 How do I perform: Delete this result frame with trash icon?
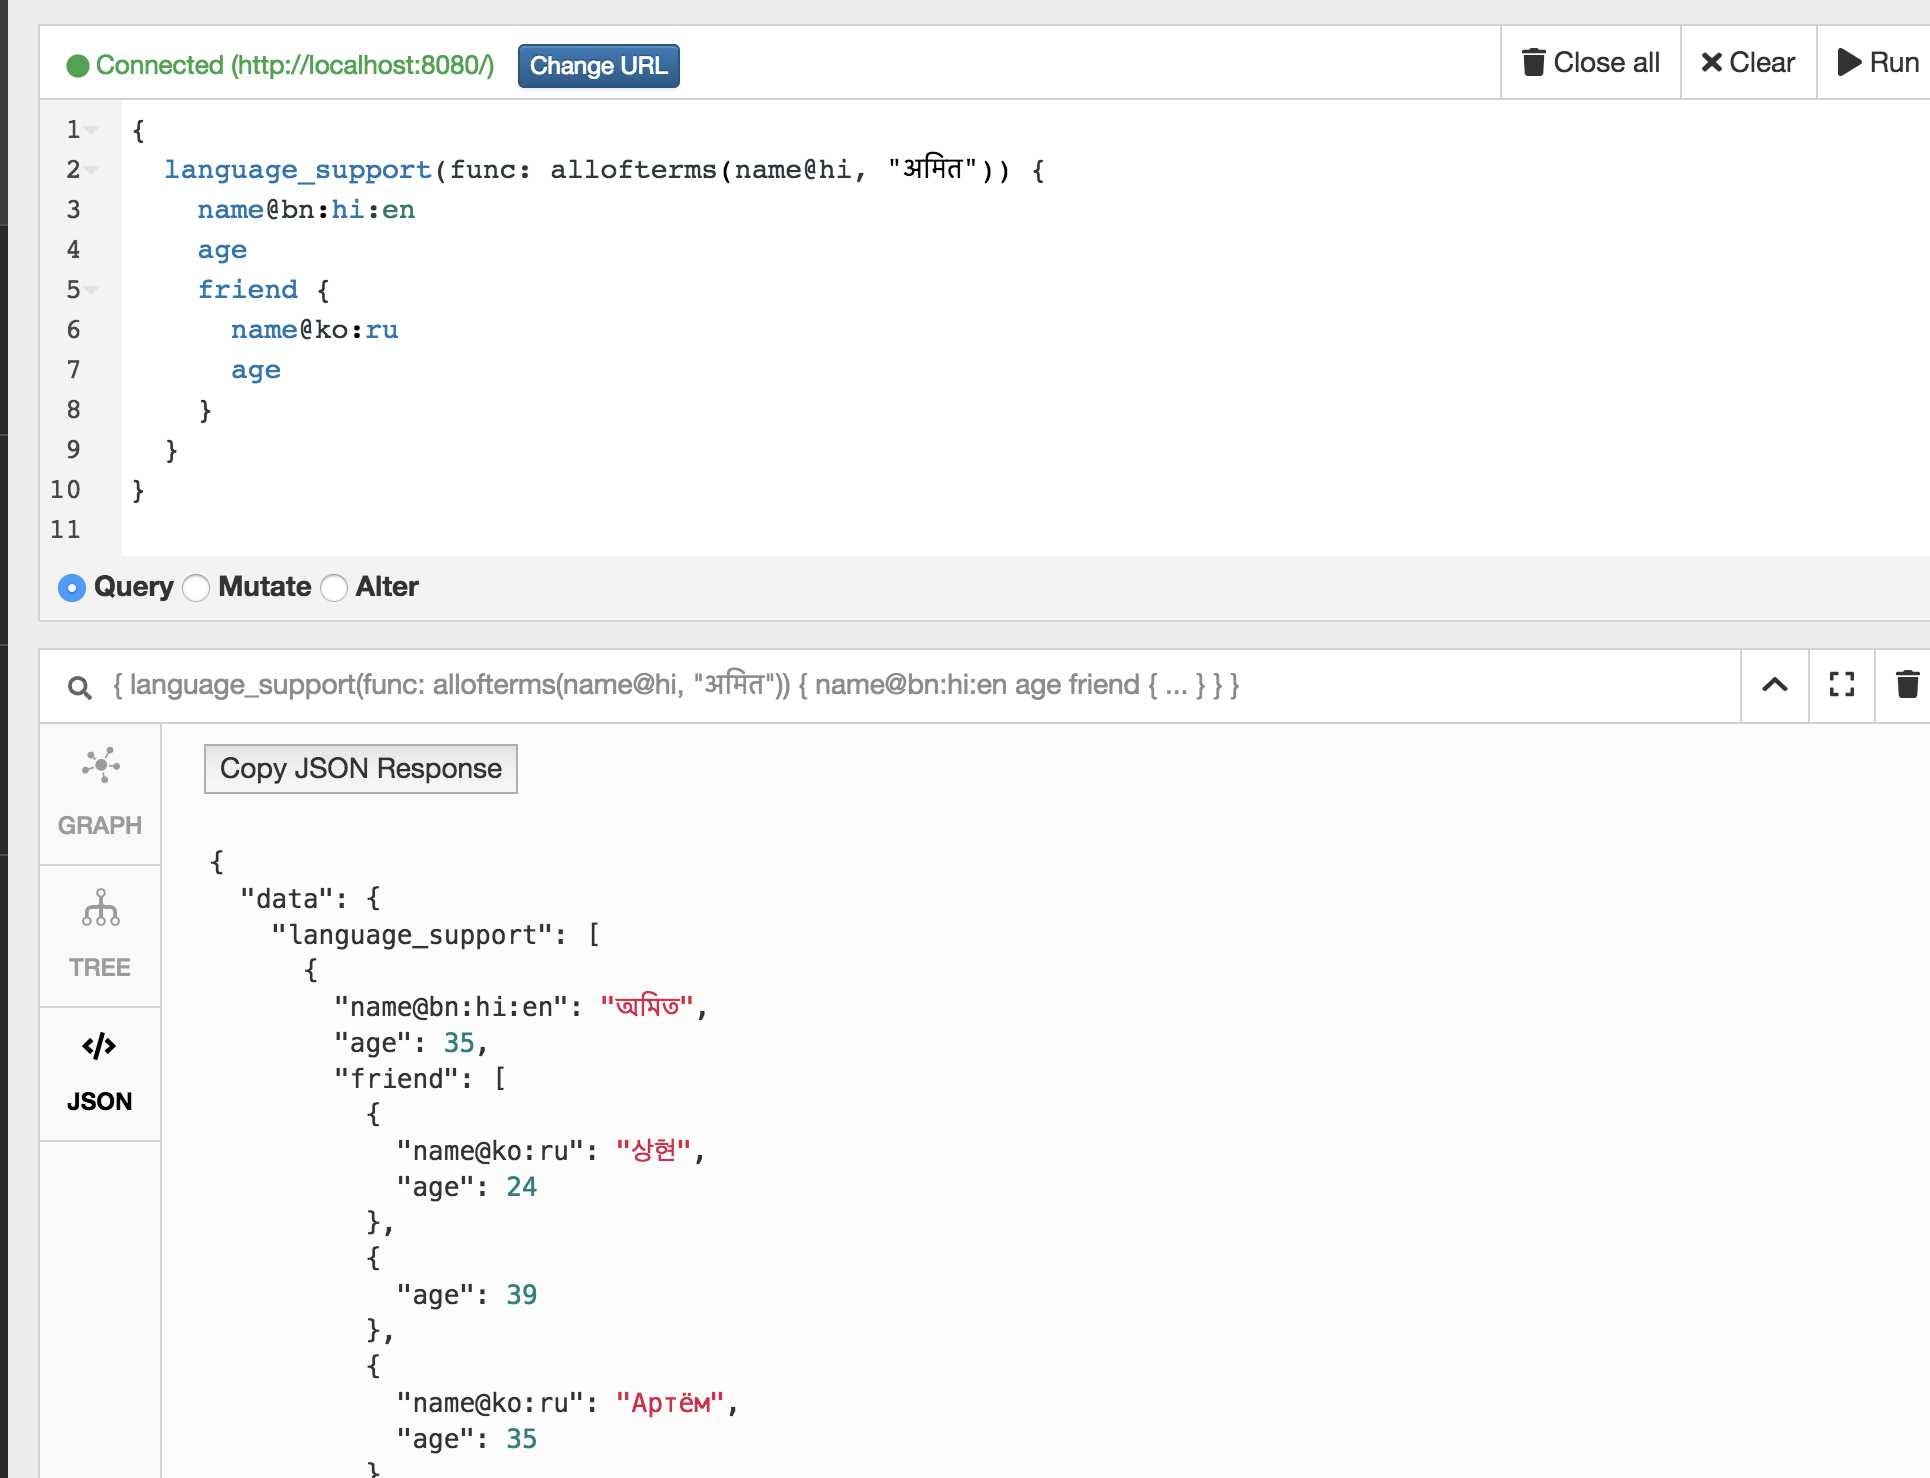coord(1907,685)
